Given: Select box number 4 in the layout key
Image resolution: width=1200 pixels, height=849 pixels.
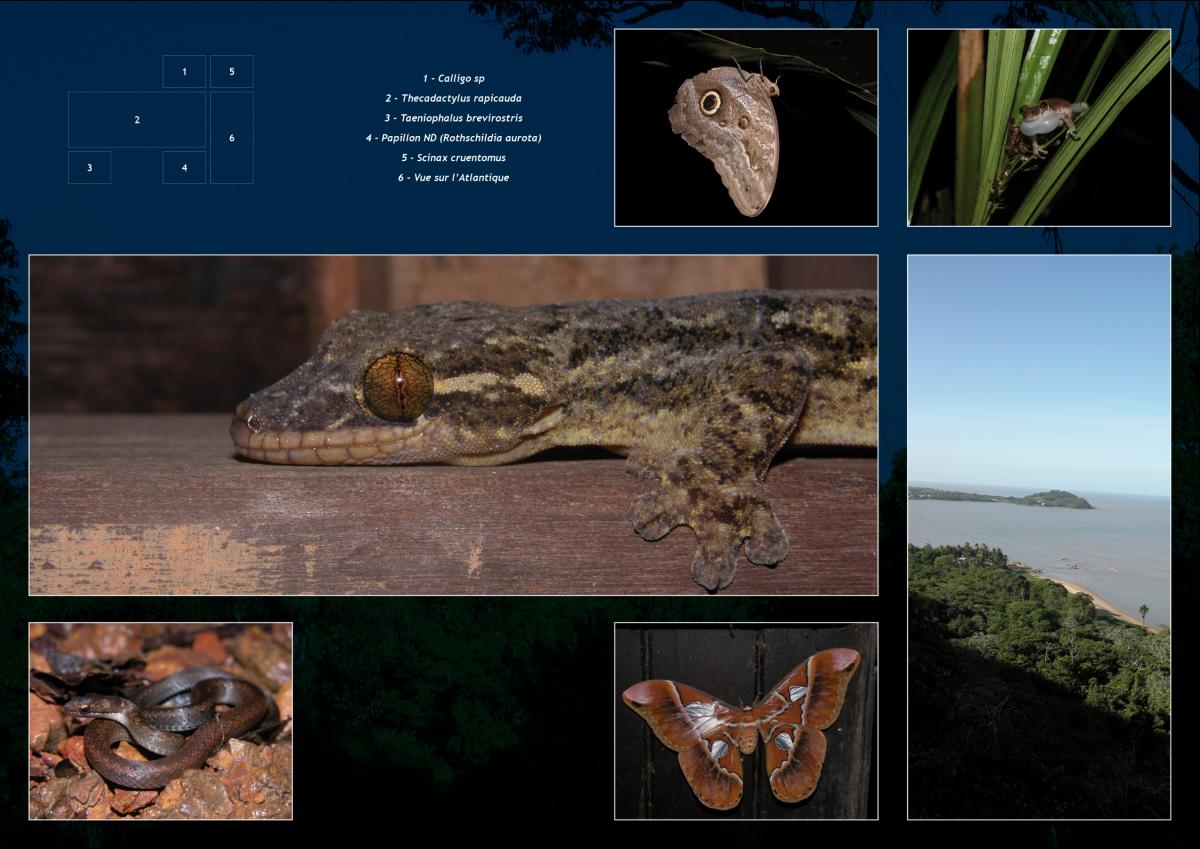Looking at the screenshot, I should [x=184, y=167].
